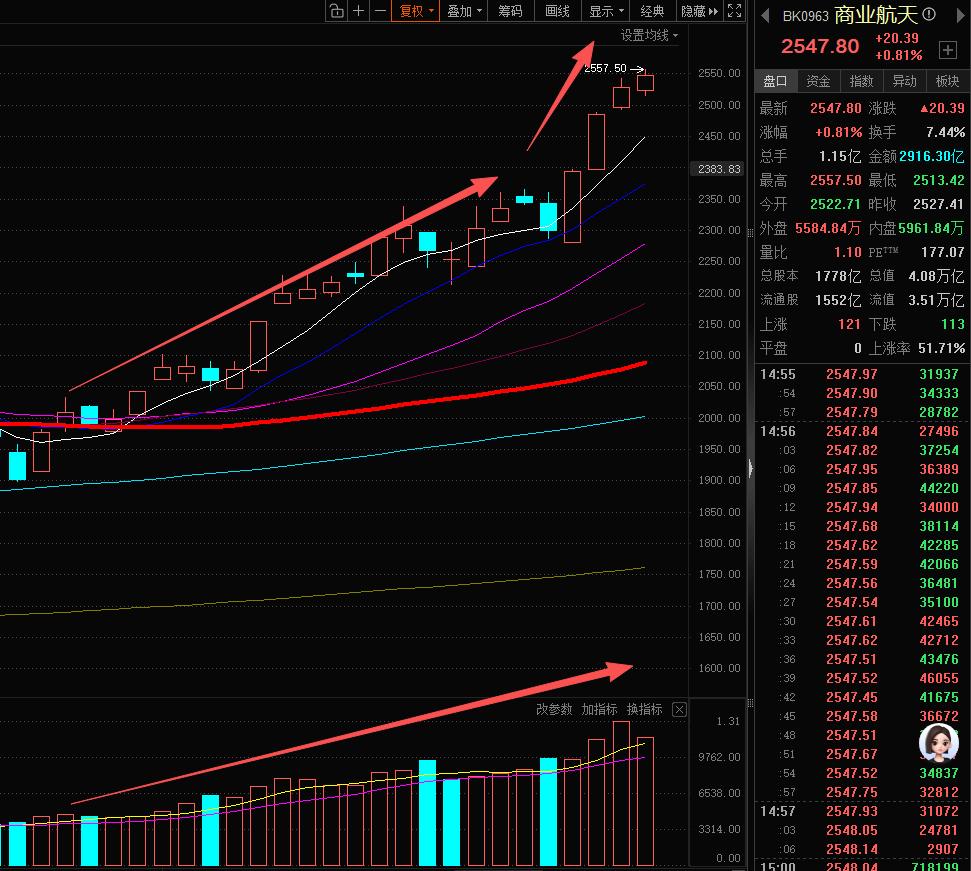
Task: Click the current price 2547.80 header
Action: tap(820, 46)
